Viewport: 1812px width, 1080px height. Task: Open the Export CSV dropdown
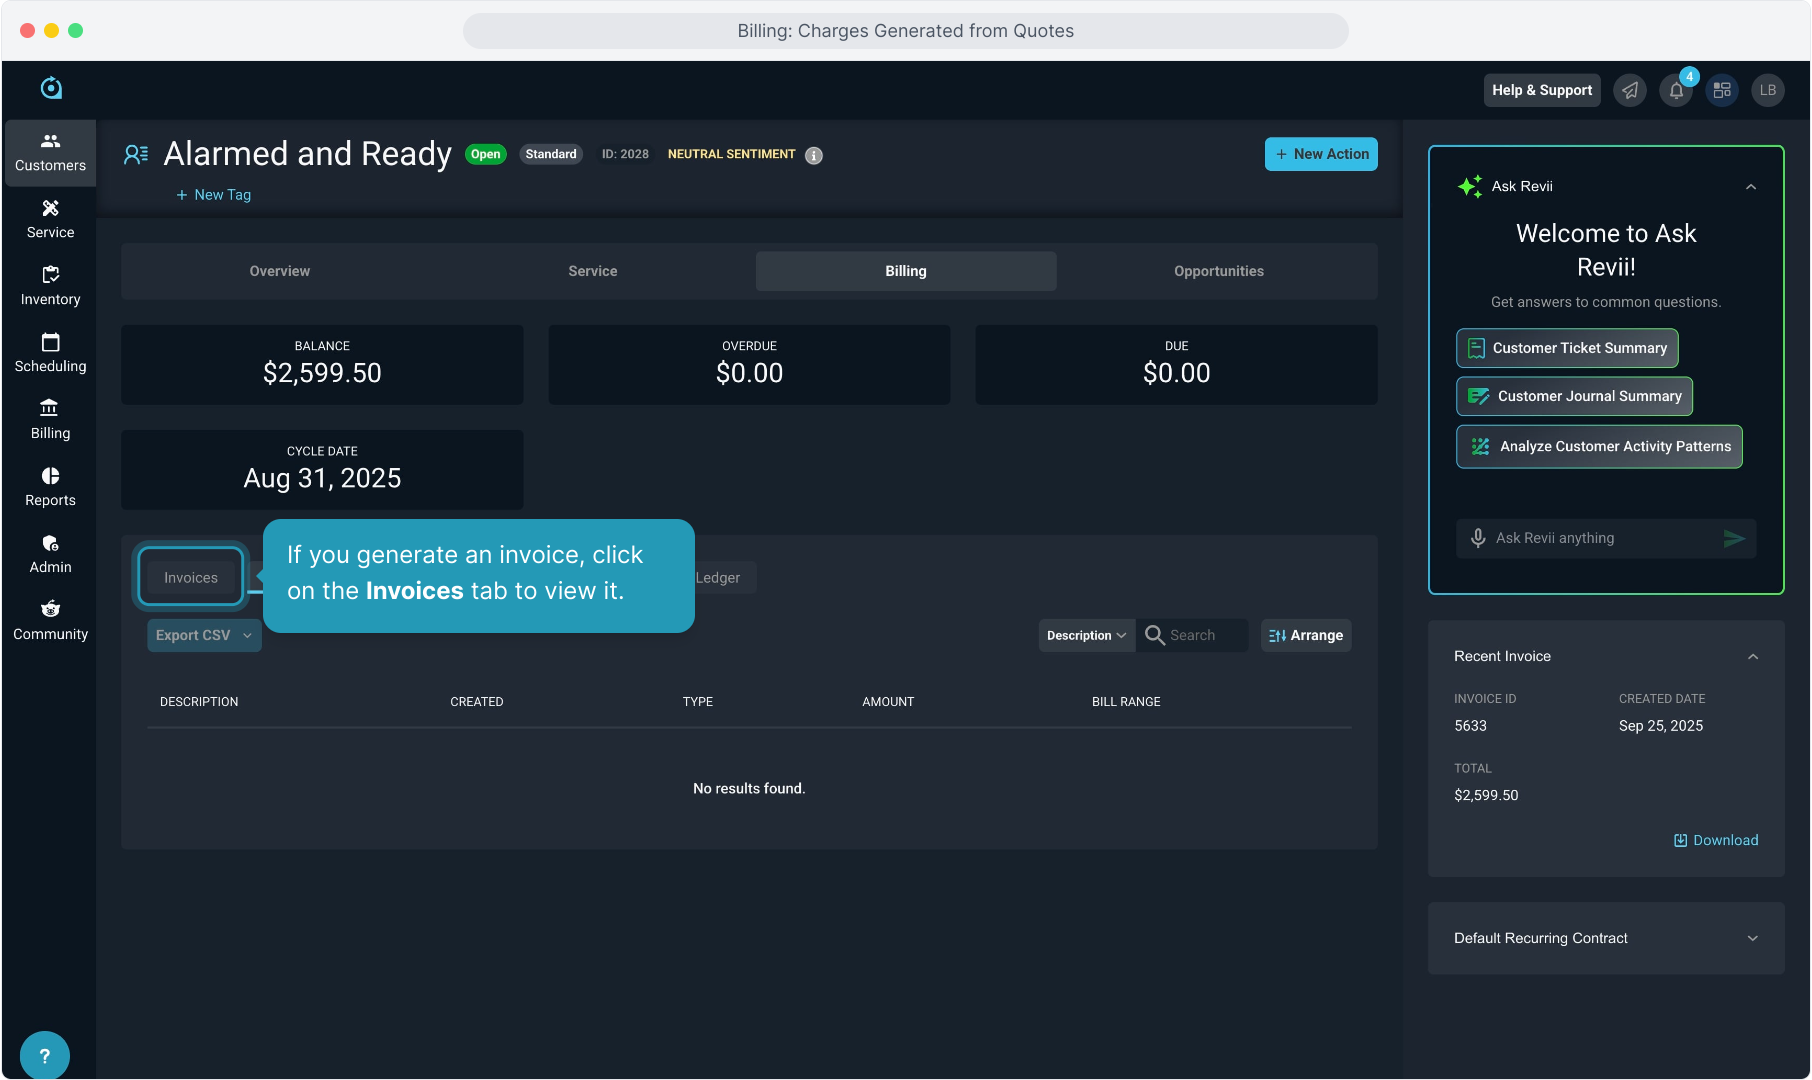click(204, 636)
